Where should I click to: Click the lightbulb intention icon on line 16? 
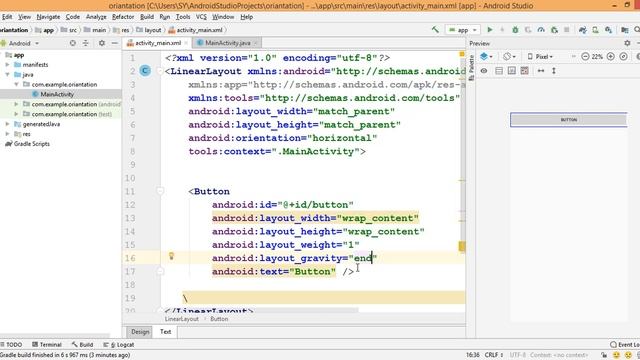[171, 256]
